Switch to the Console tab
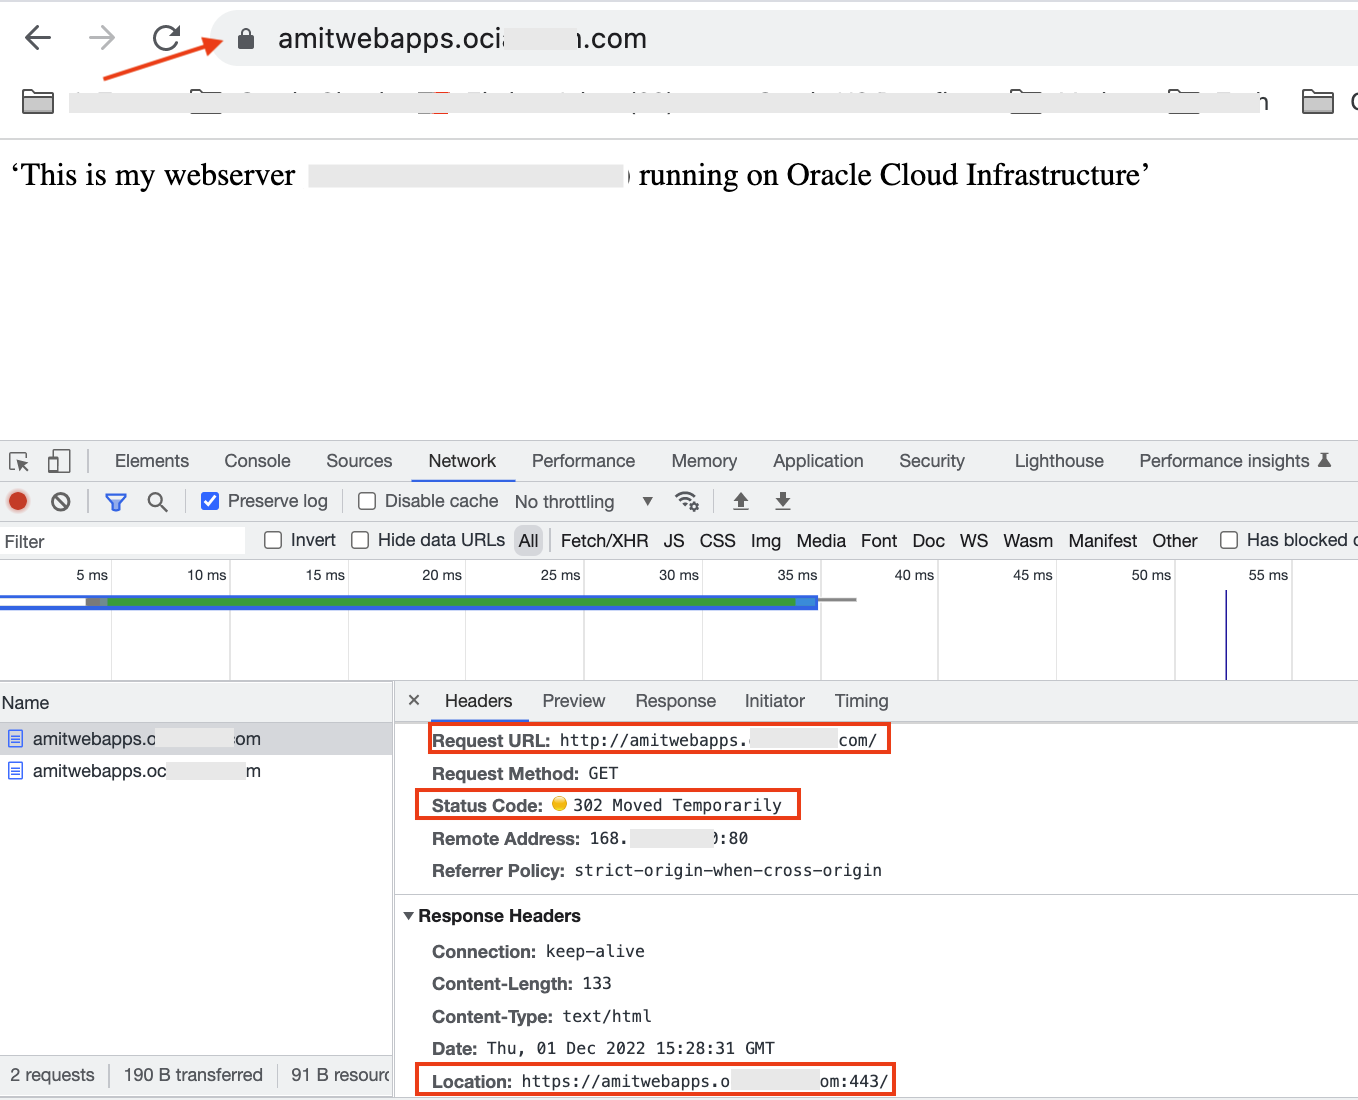Image resolution: width=1358 pixels, height=1100 pixels. pos(257,461)
